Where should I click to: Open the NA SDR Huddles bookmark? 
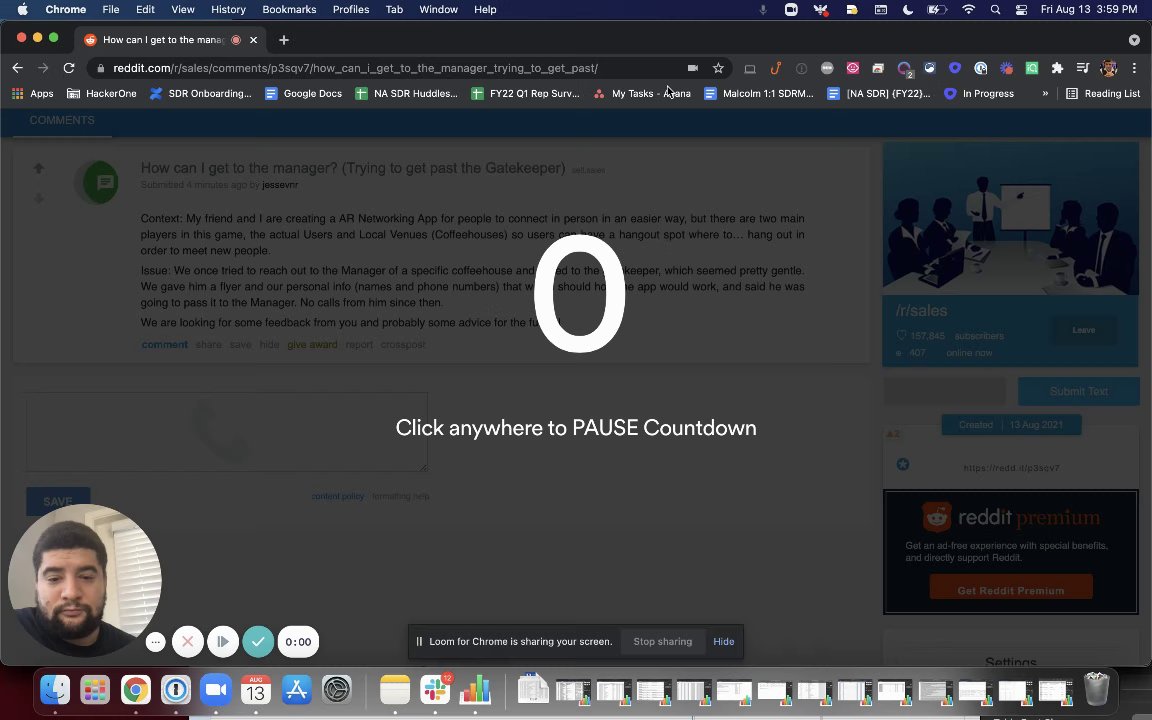pos(406,93)
